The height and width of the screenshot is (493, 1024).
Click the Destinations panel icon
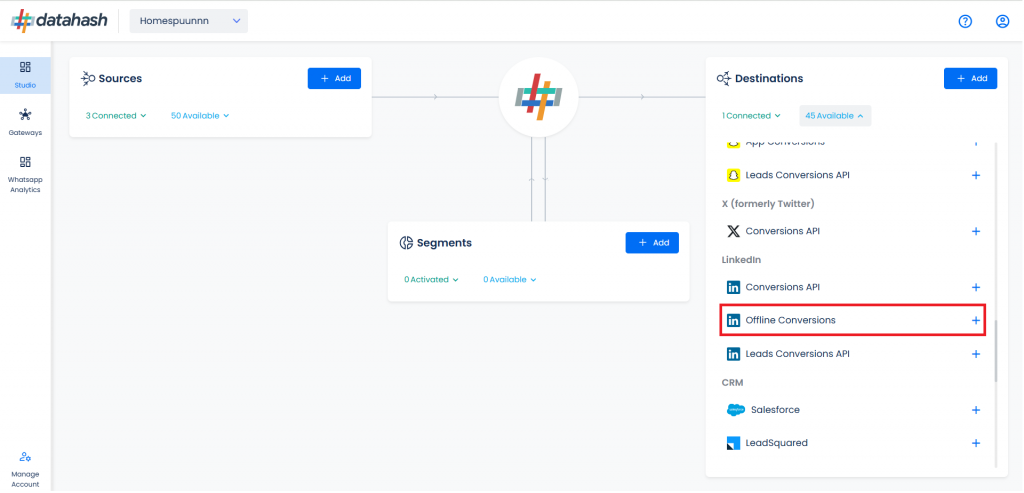pyautogui.click(x=724, y=78)
